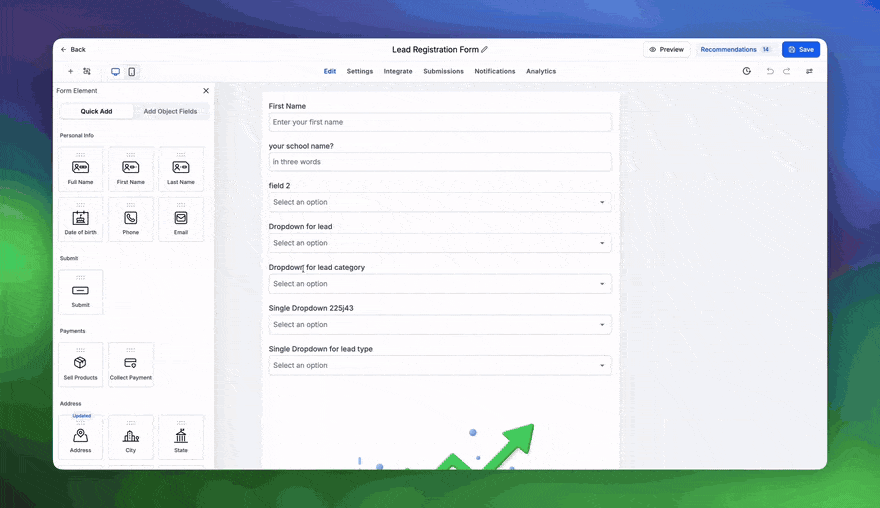Select Add Object Fields tab
This screenshot has height=508, width=880.
pyautogui.click(x=170, y=111)
